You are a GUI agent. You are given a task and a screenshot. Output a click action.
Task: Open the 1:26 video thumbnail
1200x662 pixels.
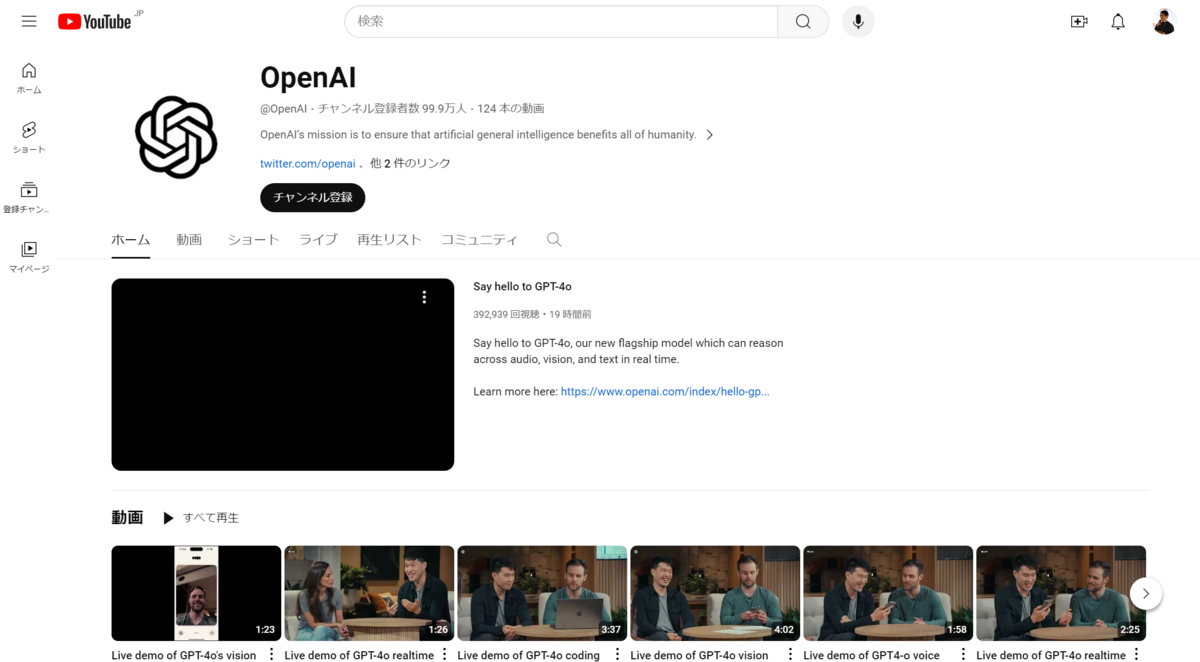pos(369,593)
